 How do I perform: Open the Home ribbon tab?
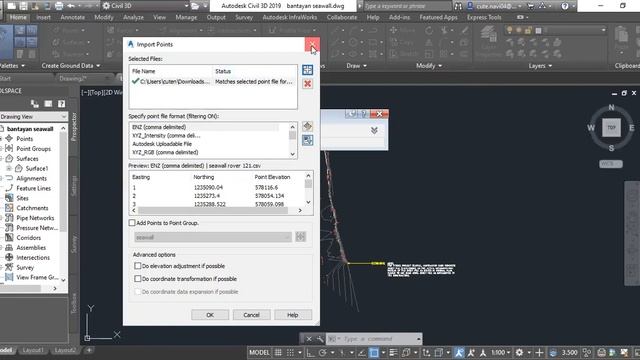pyautogui.click(x=18, y=18)
